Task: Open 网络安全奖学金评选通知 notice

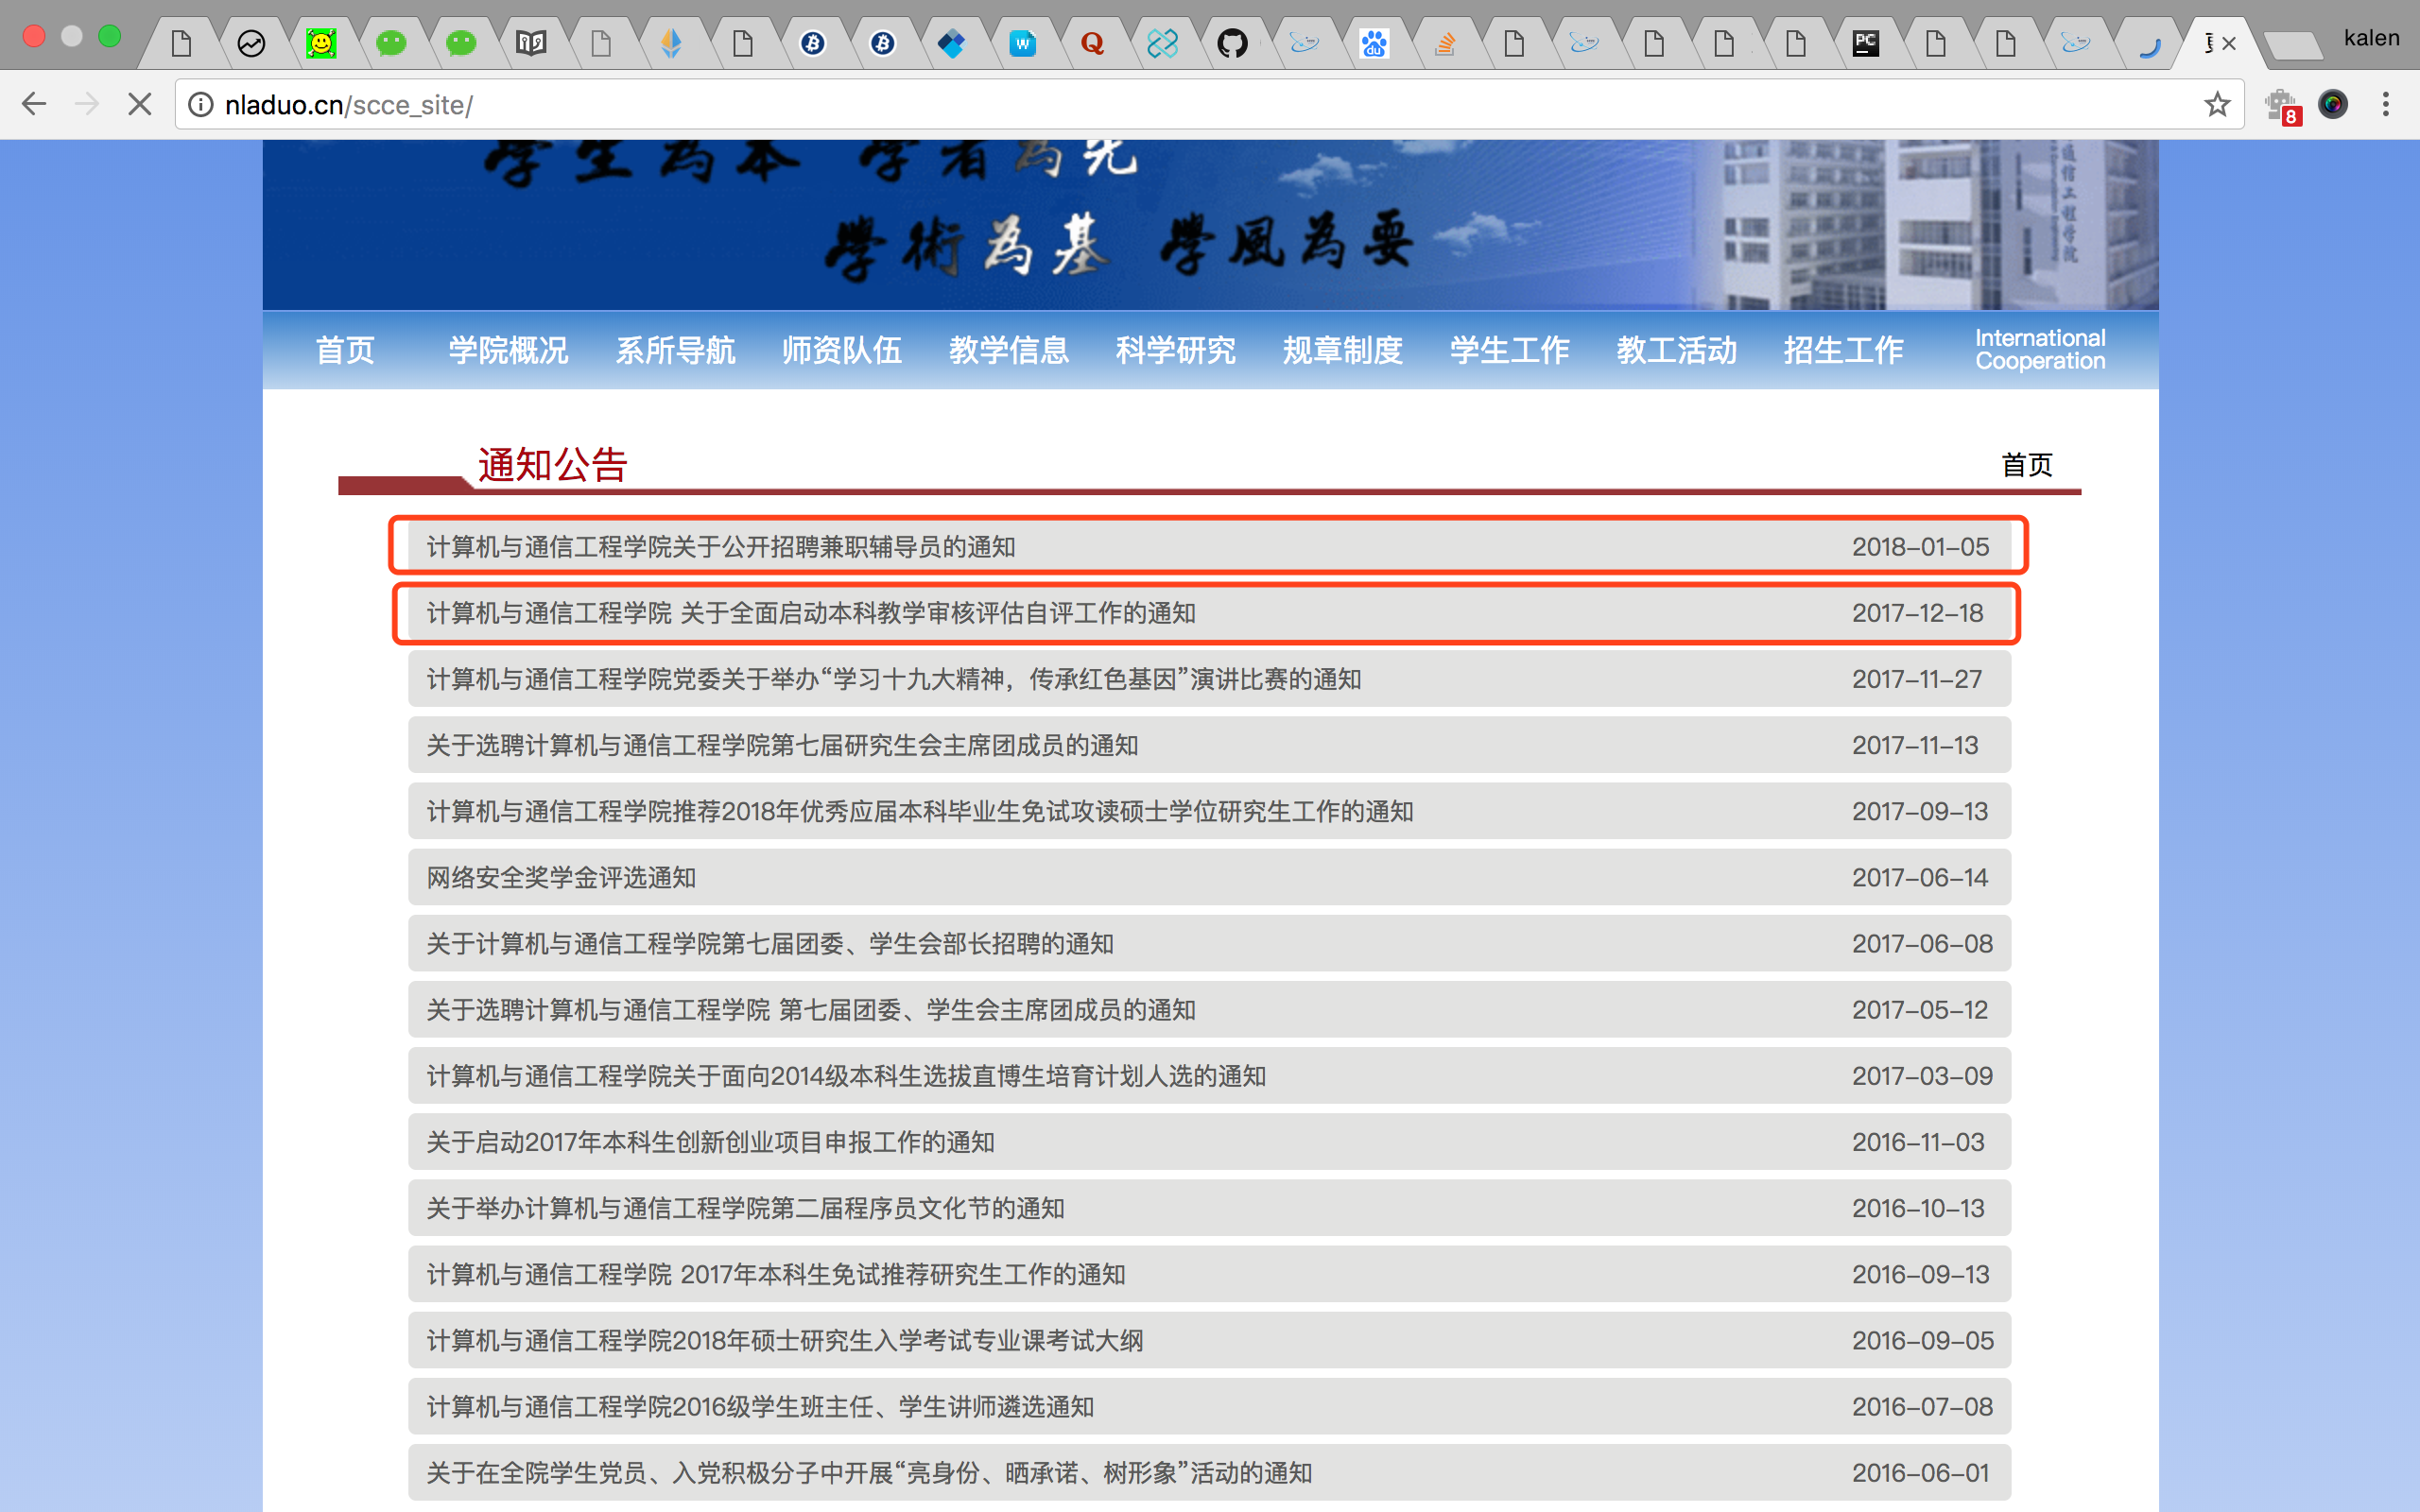Action: [561, 878]
